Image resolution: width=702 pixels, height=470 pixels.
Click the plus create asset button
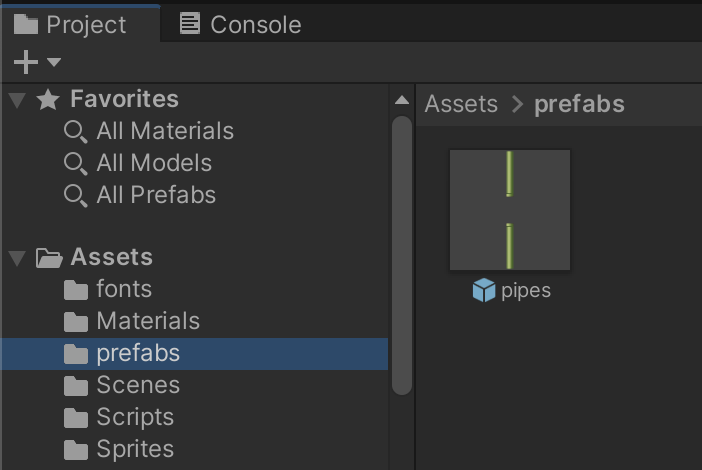click(x=26, y=62)
